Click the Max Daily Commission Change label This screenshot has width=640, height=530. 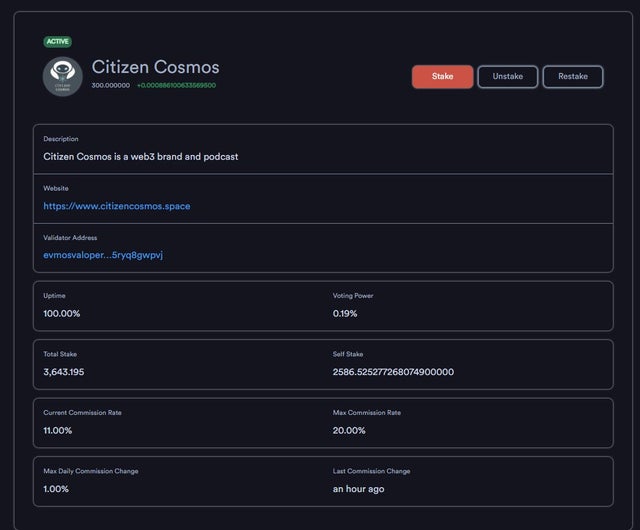[91, 471]
